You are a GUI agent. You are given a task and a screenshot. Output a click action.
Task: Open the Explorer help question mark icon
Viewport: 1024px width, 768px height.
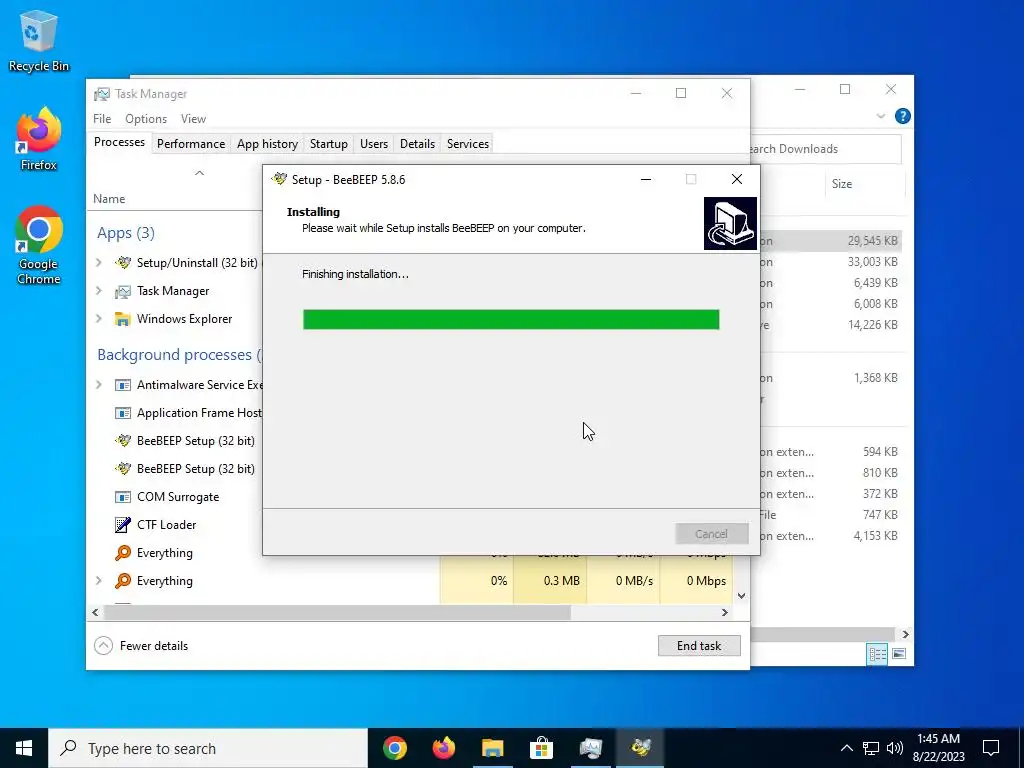tap(903, 116)
